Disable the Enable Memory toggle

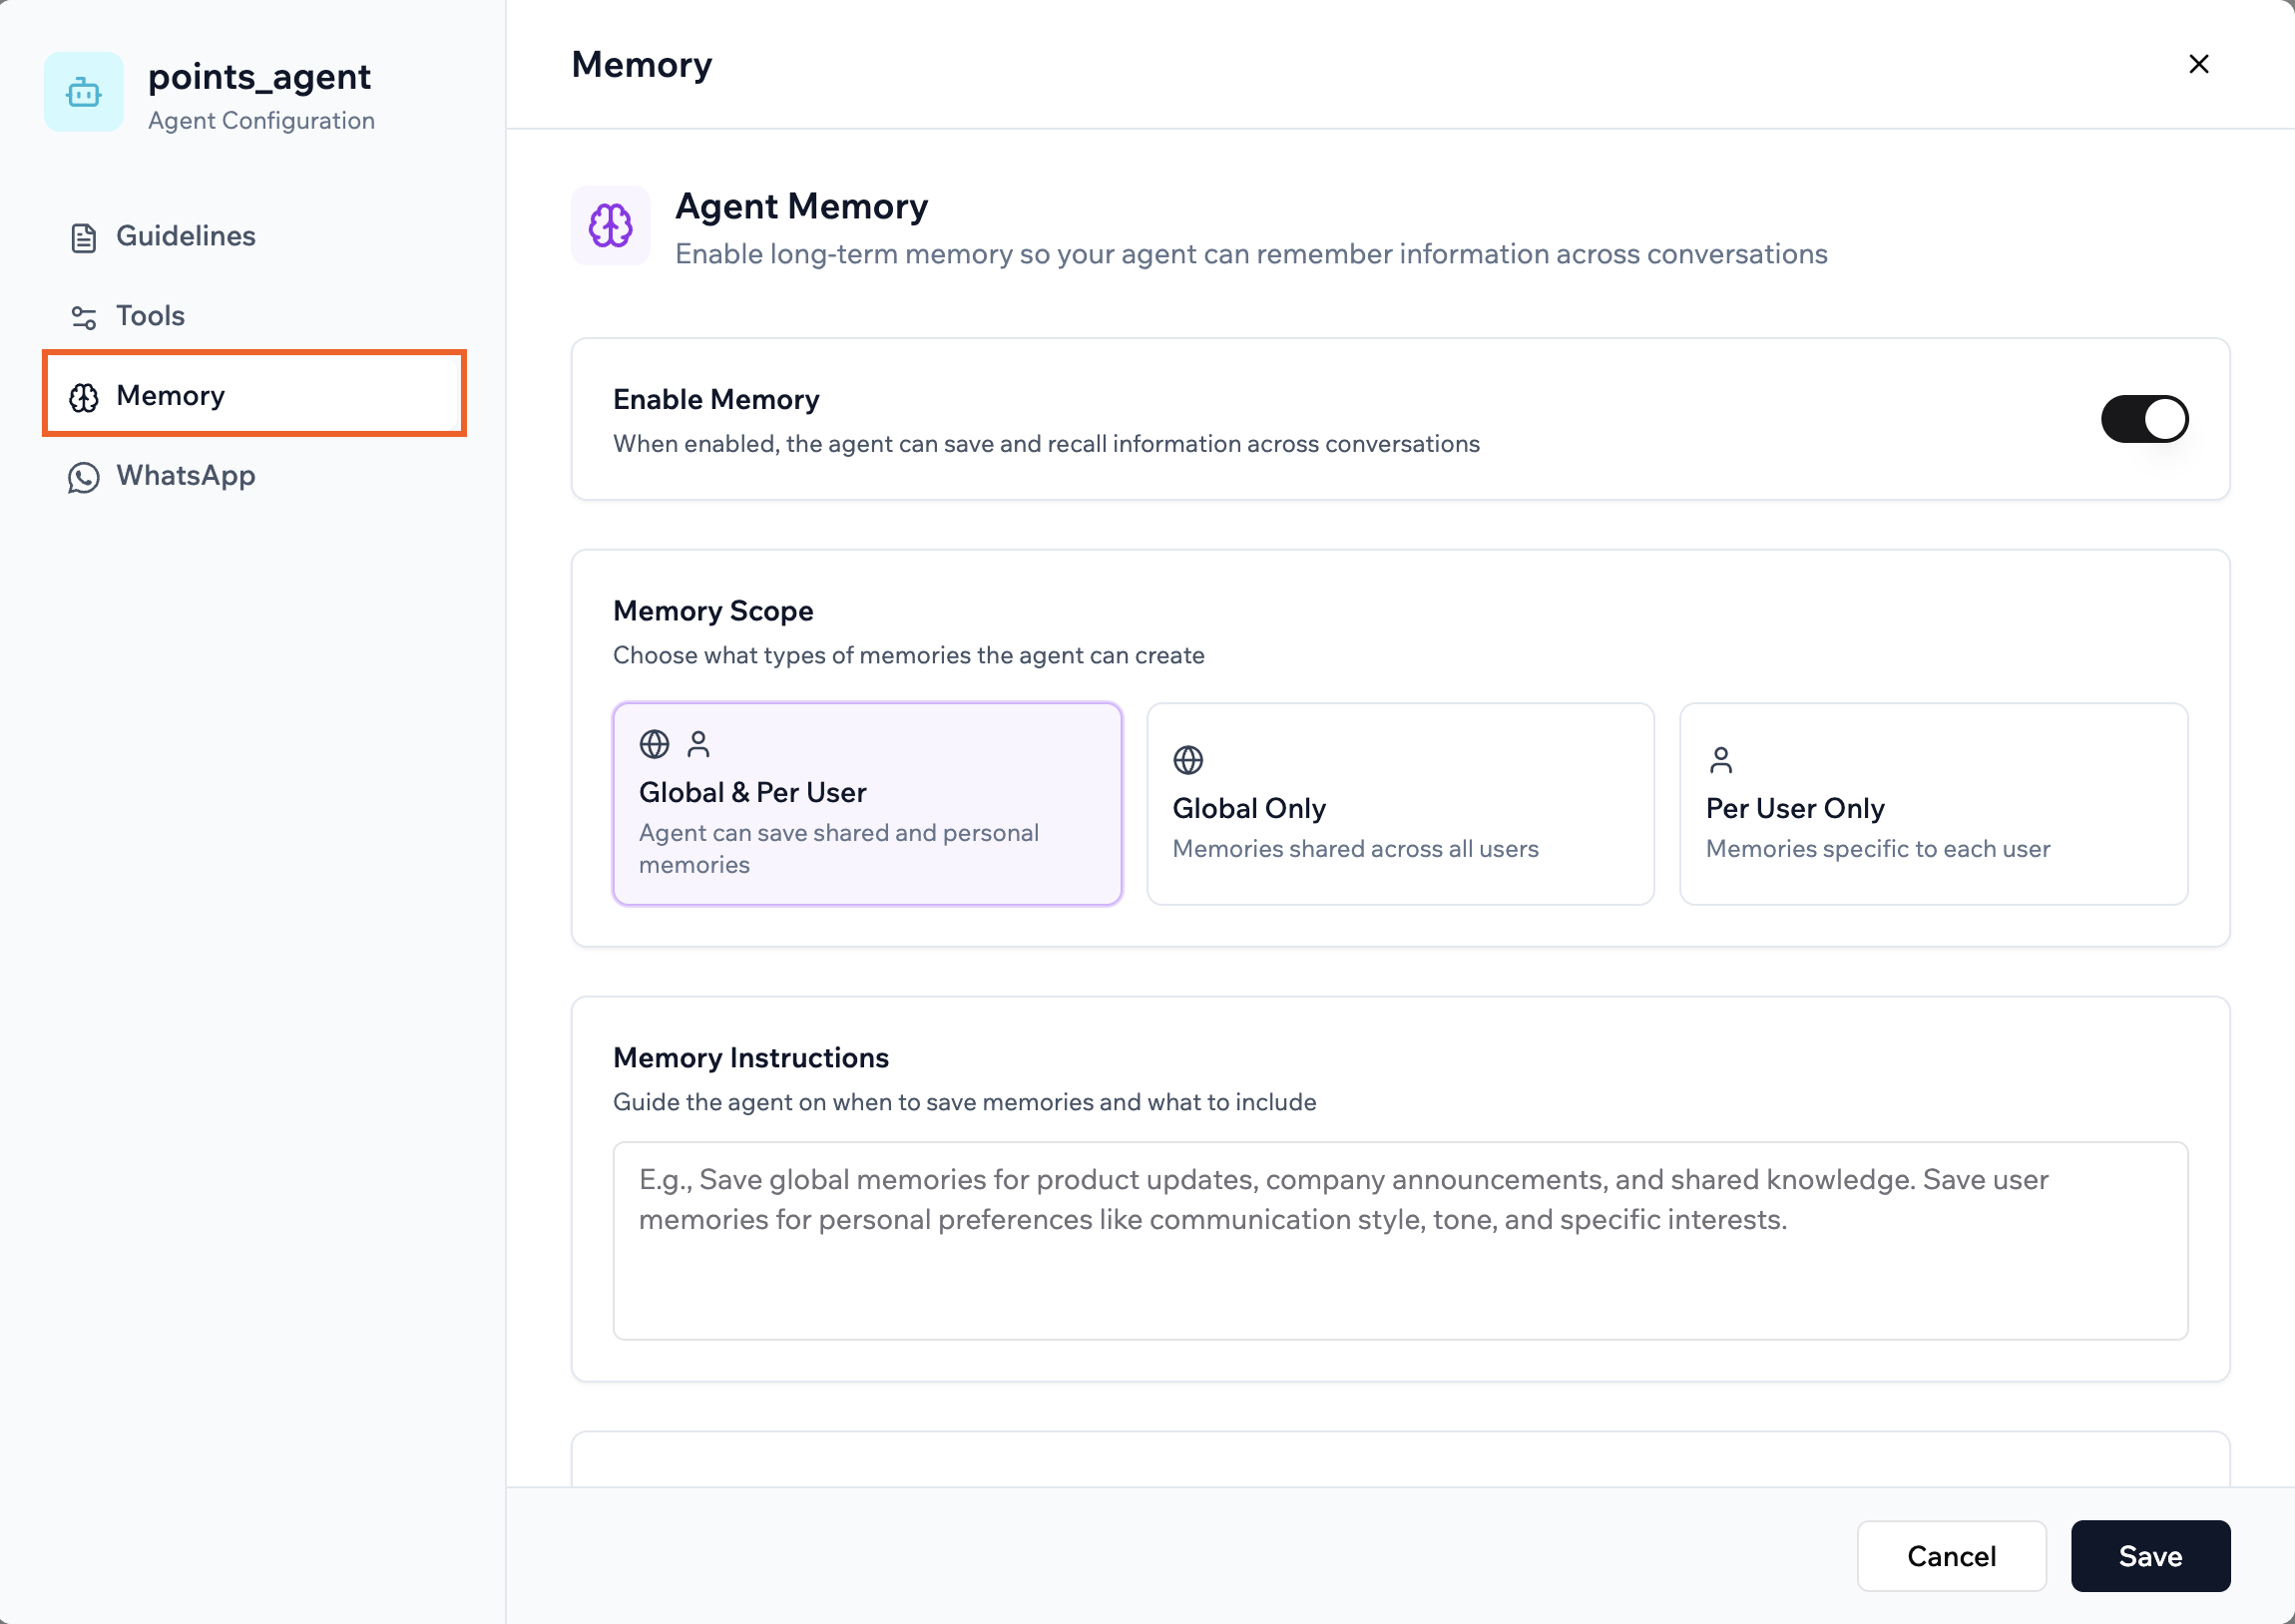[2143, 419]
